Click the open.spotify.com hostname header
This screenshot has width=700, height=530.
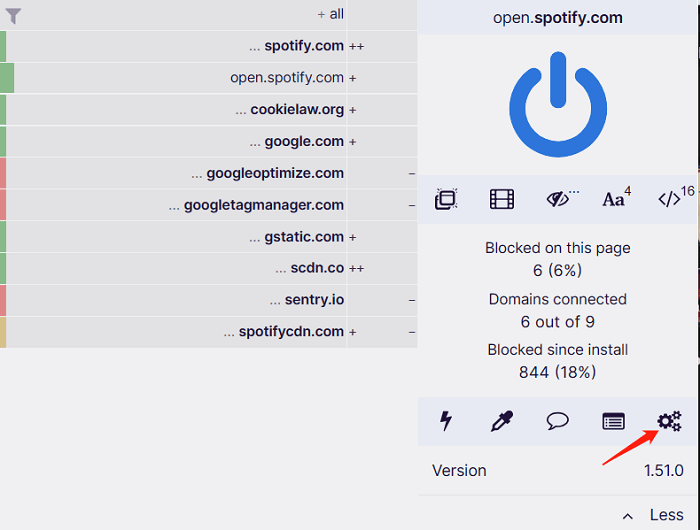[x=558, y=18]
